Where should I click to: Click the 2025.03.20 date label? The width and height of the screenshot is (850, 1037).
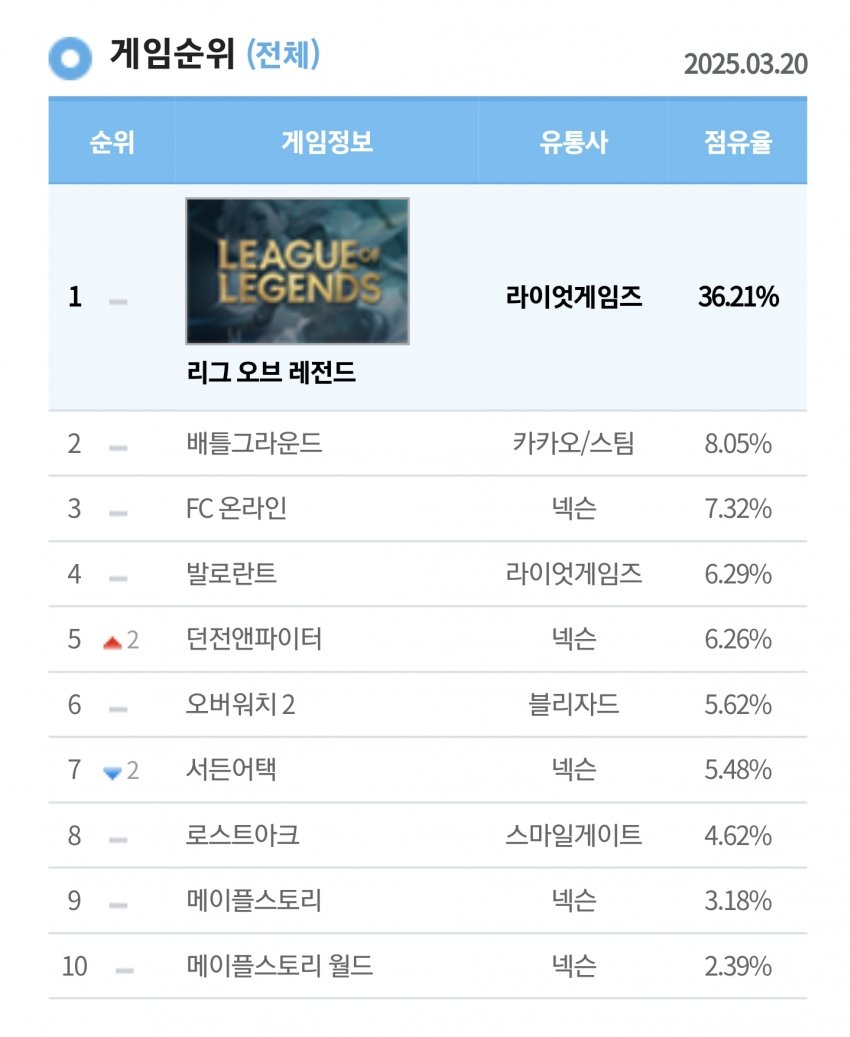click(745, 64)
